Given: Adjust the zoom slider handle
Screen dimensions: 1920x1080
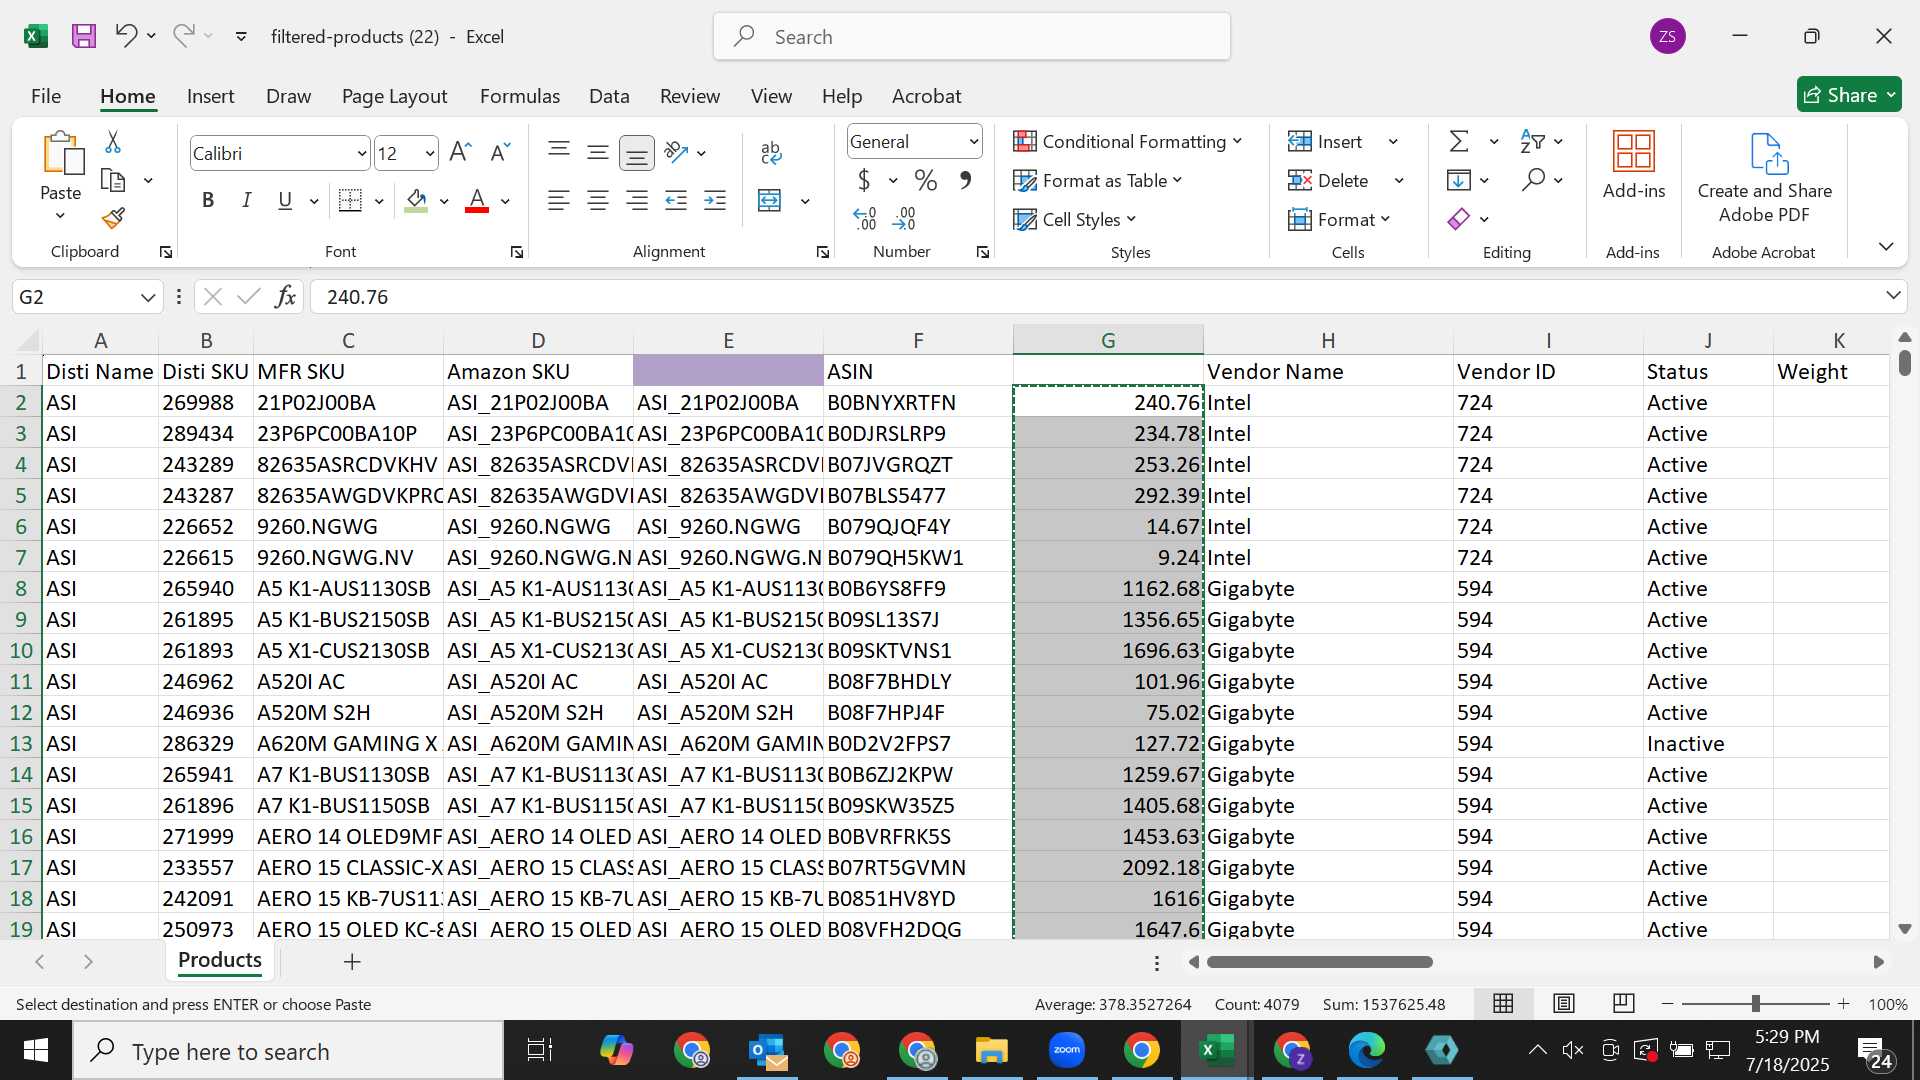Looking at the screenshot, I should [x=1755, y=1003].
